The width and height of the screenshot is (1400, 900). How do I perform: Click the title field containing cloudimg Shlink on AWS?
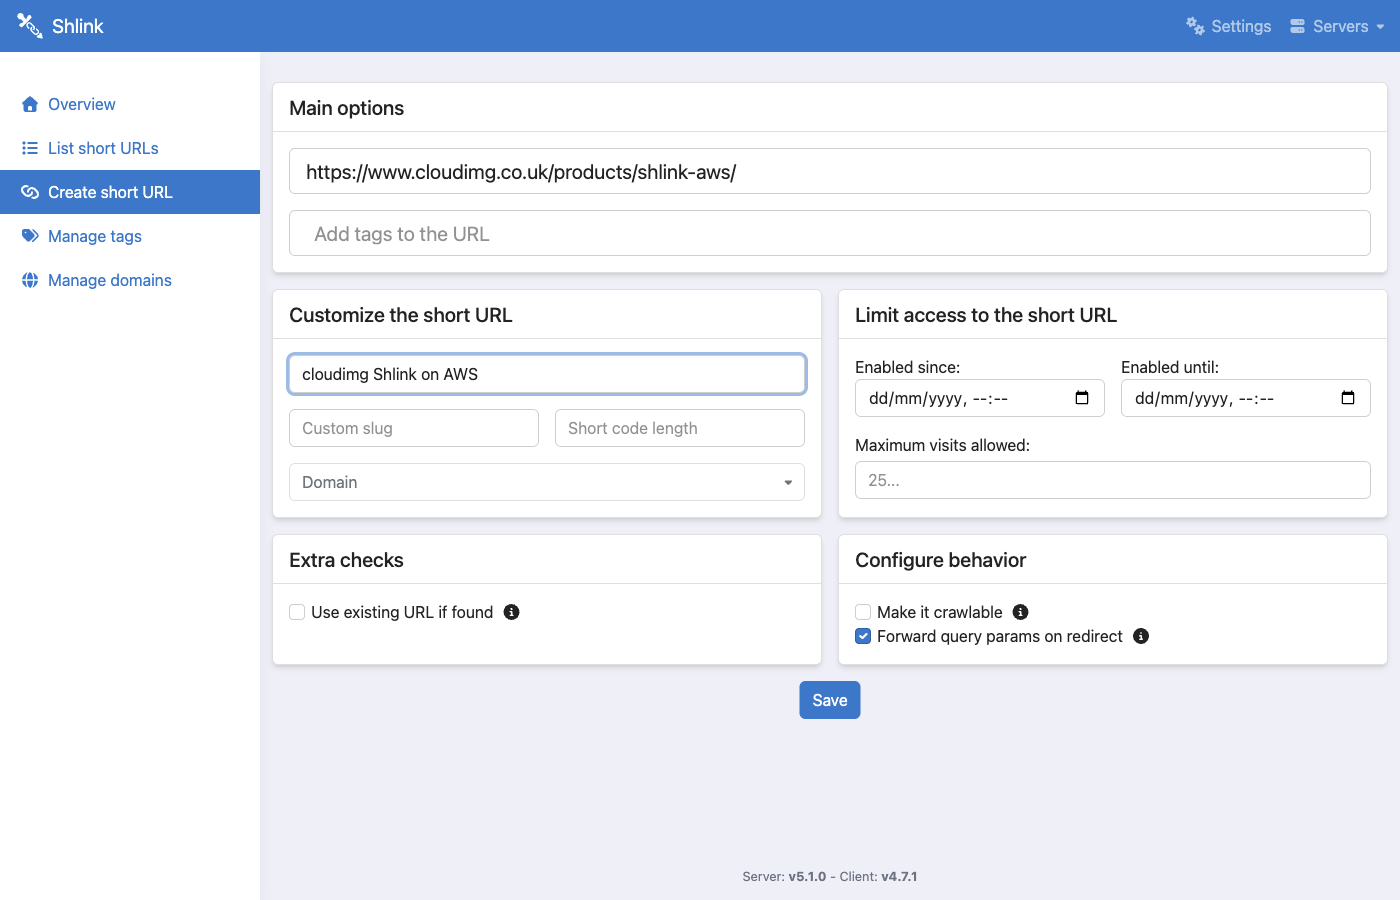pos(547,374)
